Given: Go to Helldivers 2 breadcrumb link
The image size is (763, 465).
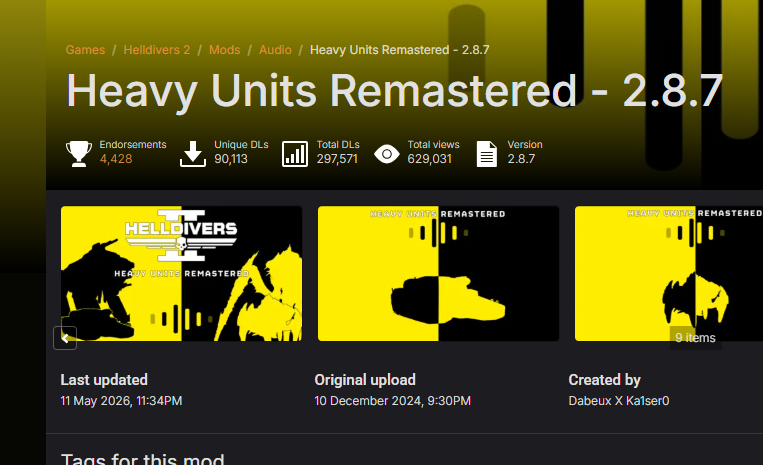Looking at the screenshot, I should pyautogui.click(x=157, y=50).
